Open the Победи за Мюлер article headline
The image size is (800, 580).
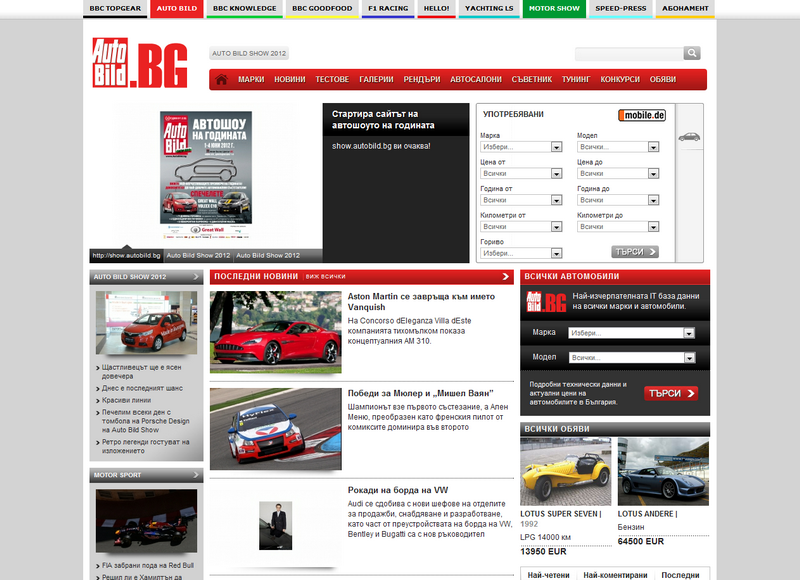pyautogui.click(x=420, y=393)
